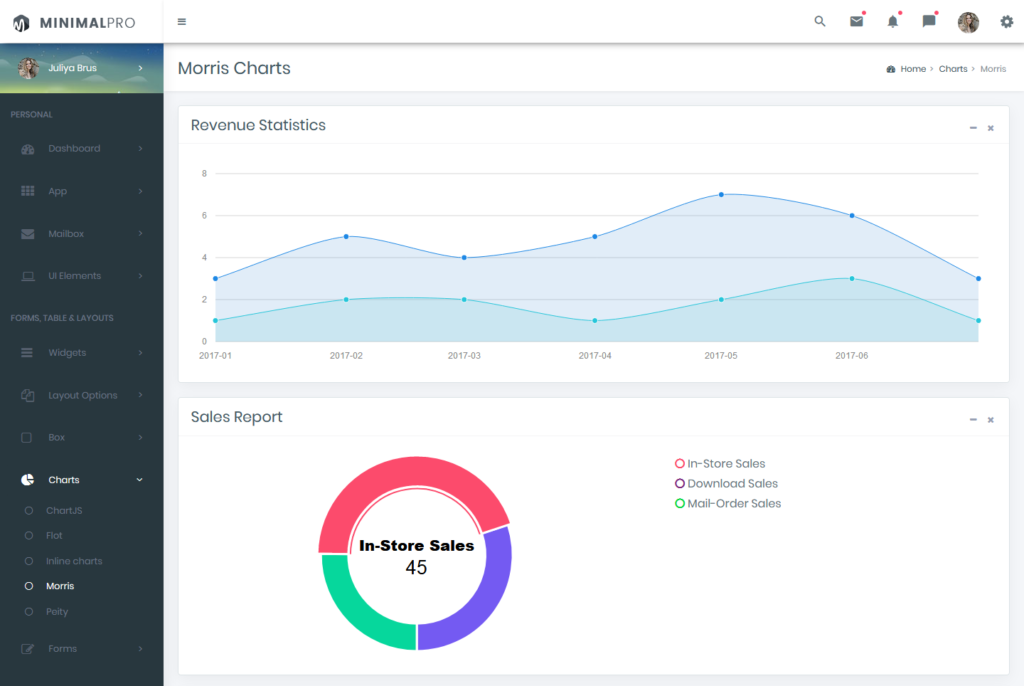Open the Widgets sidebar menu

tap(82, 352)
